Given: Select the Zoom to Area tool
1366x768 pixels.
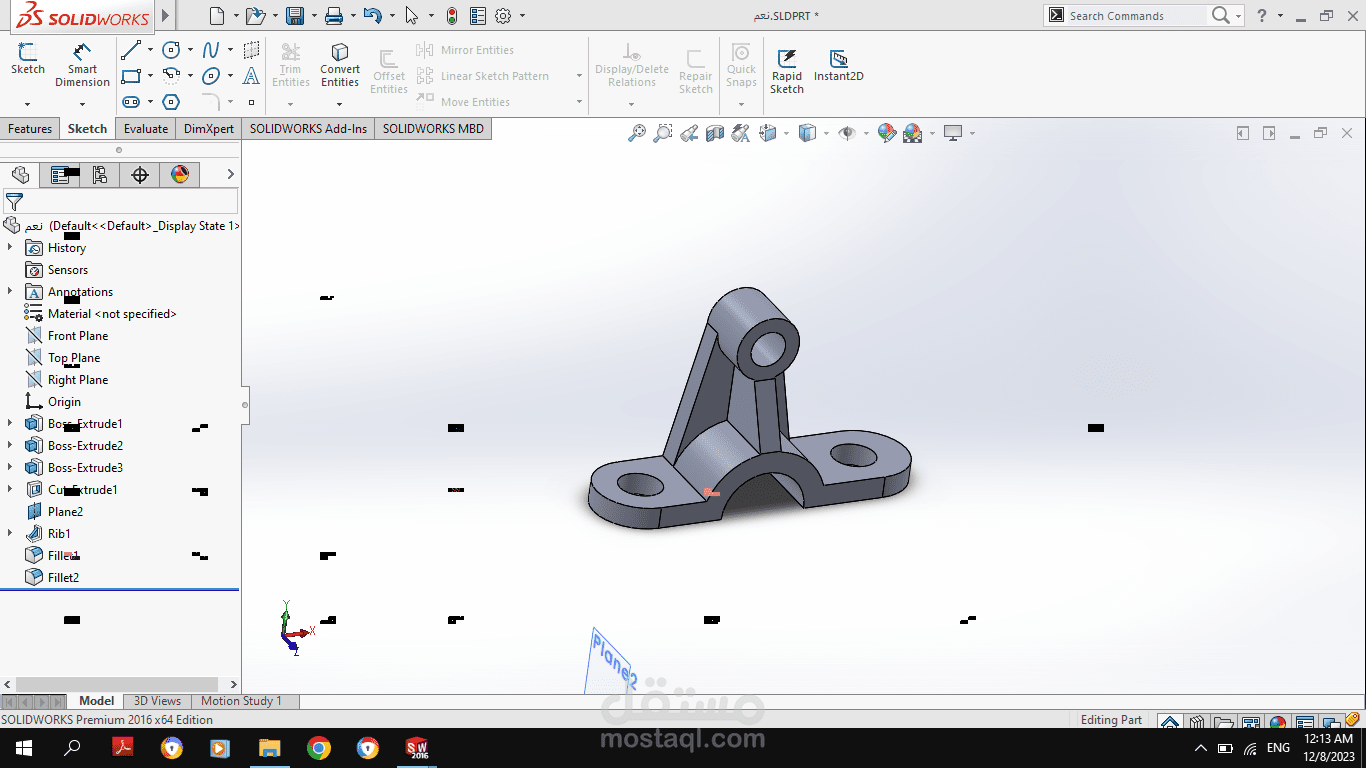Looking at the screenshot, I should coord(663,133).
